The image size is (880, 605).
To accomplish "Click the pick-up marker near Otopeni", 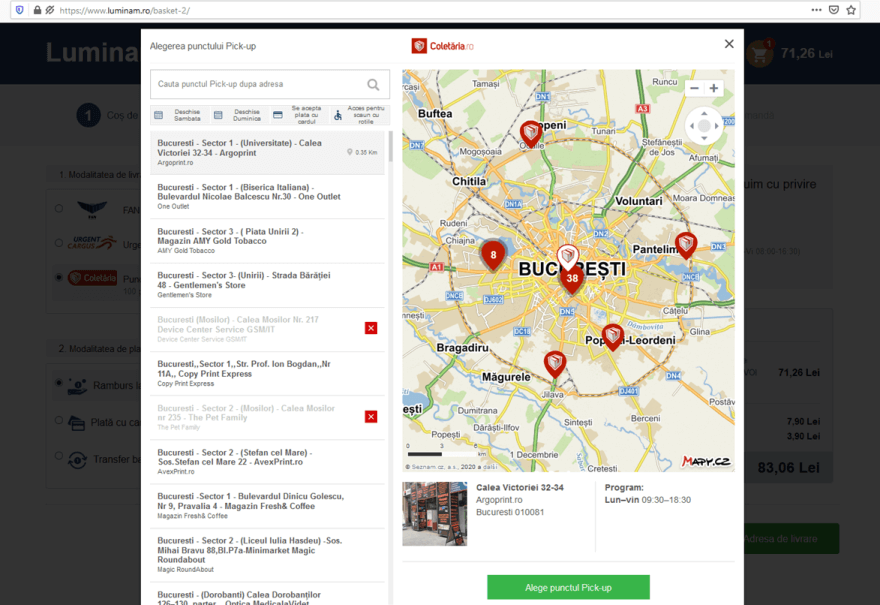I will point(530,134).
